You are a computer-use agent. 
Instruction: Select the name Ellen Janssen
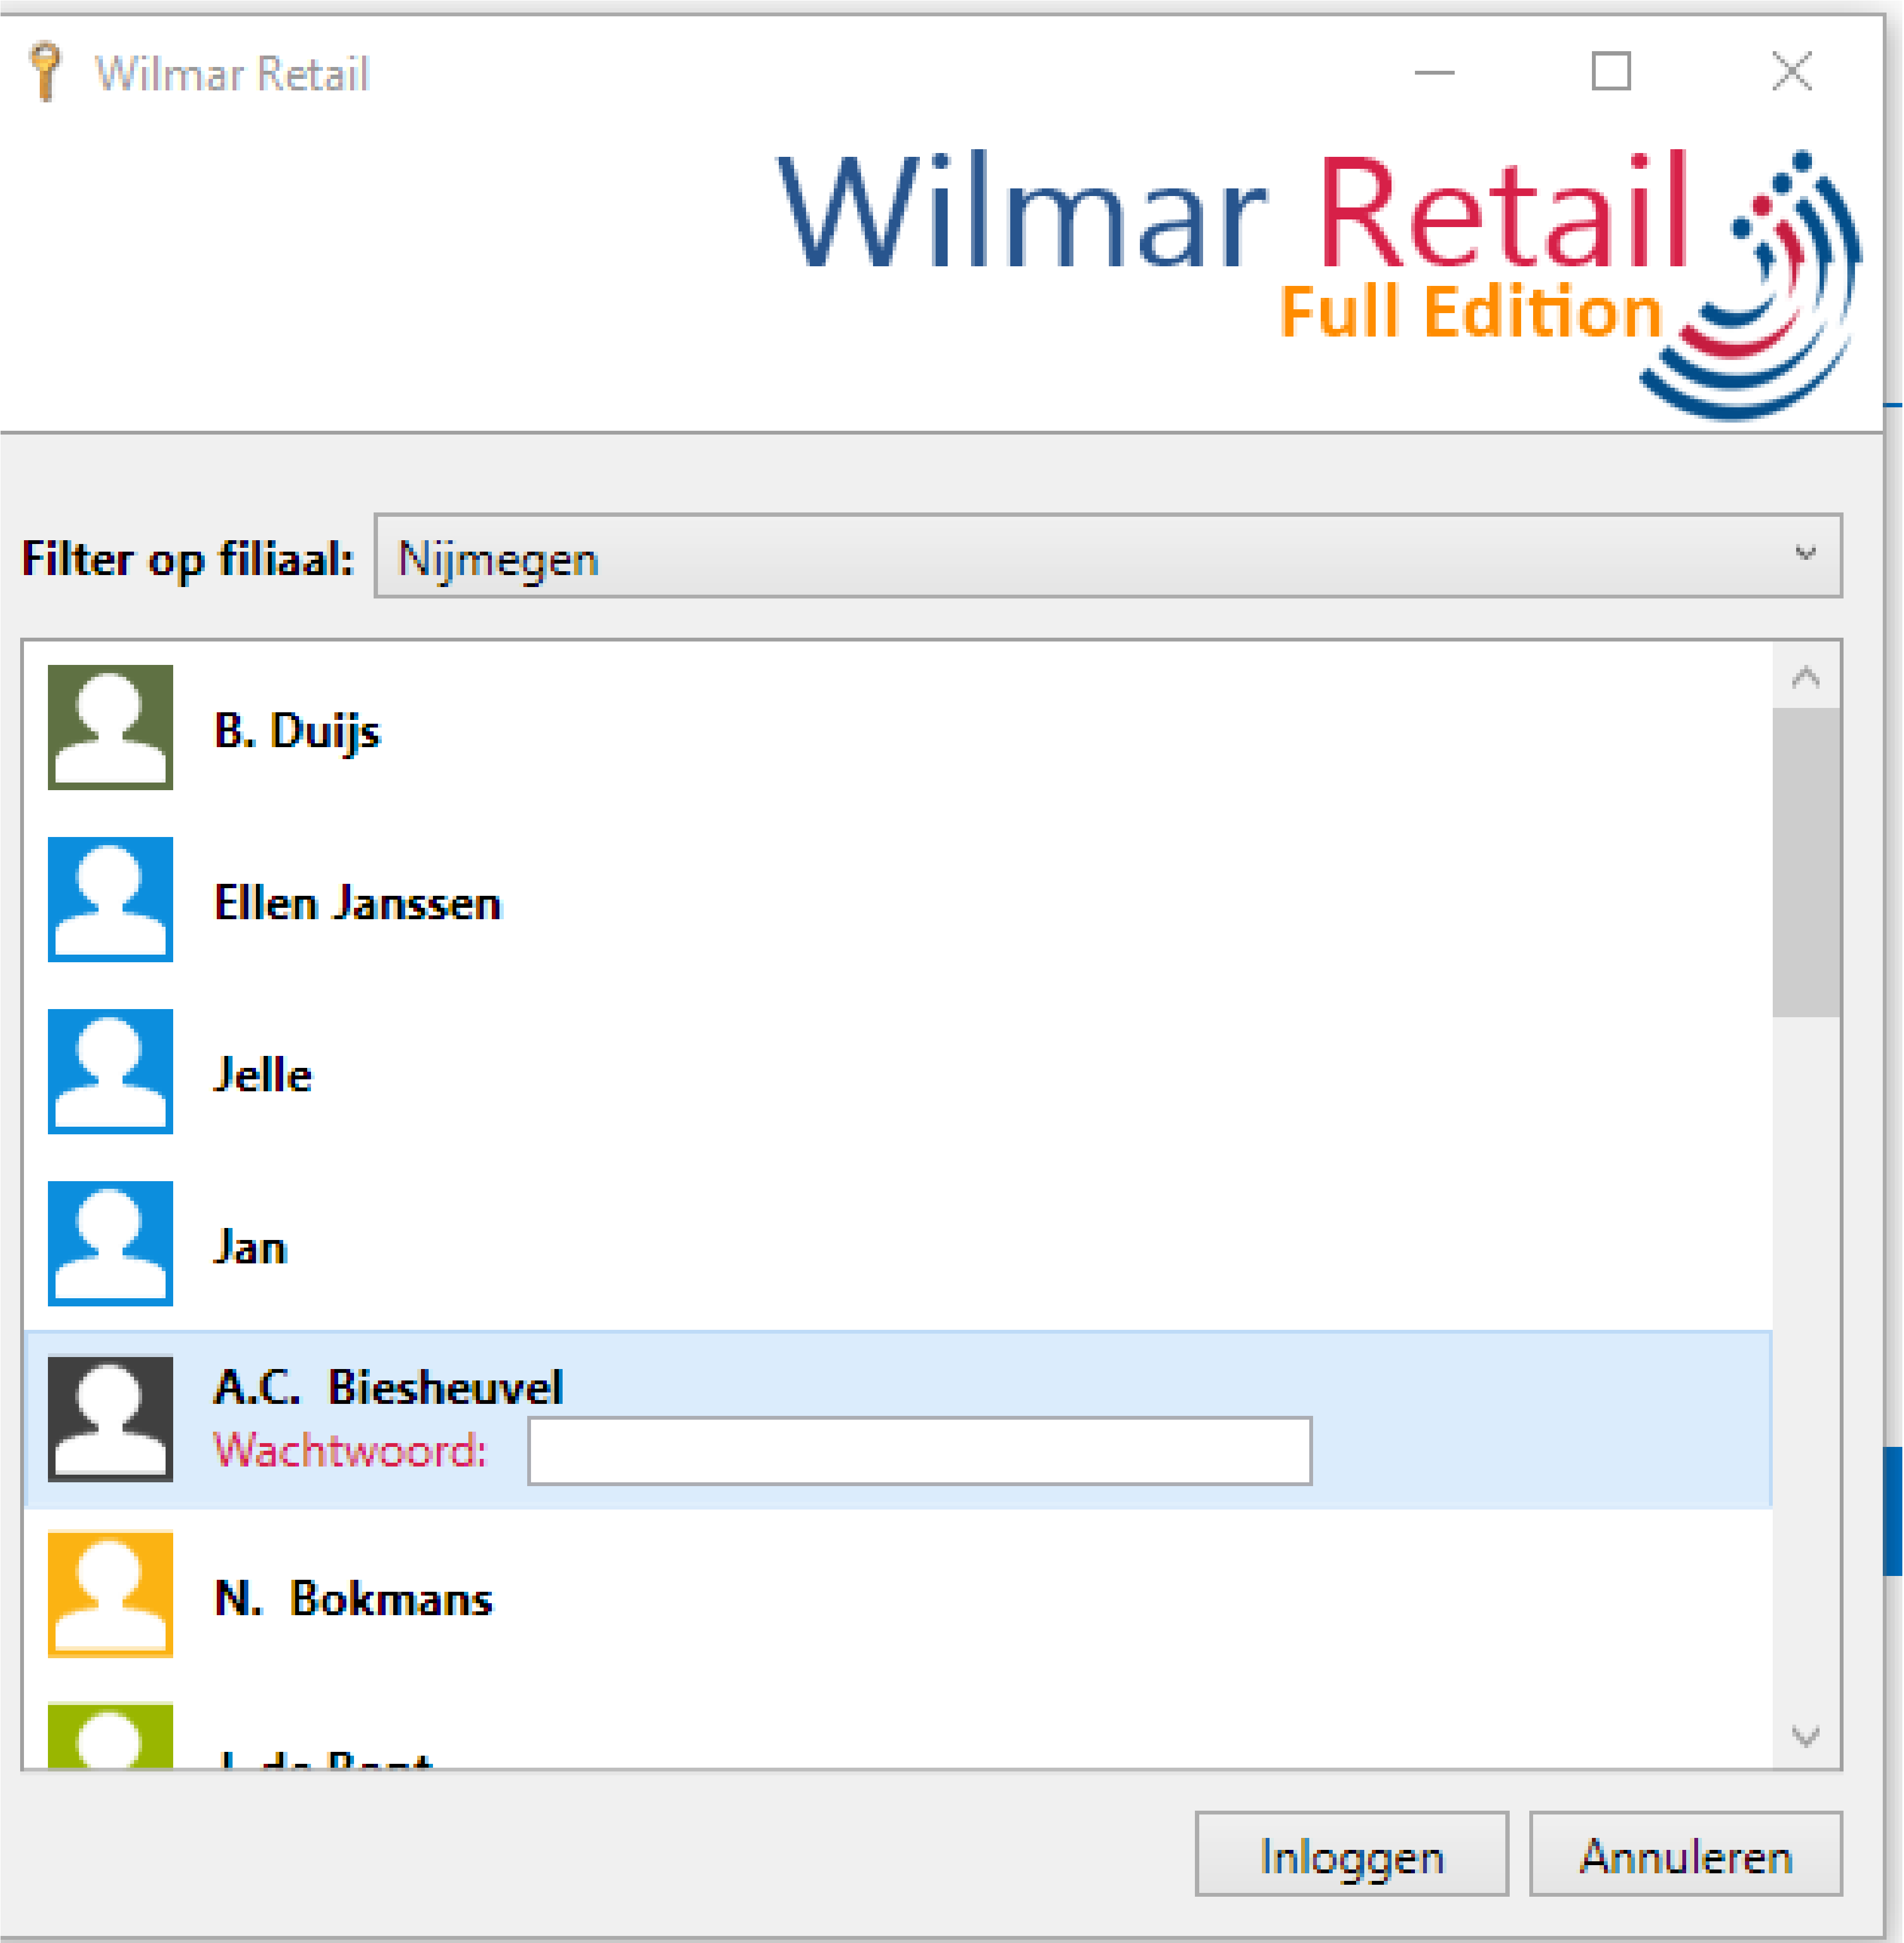tap(357, 902)
